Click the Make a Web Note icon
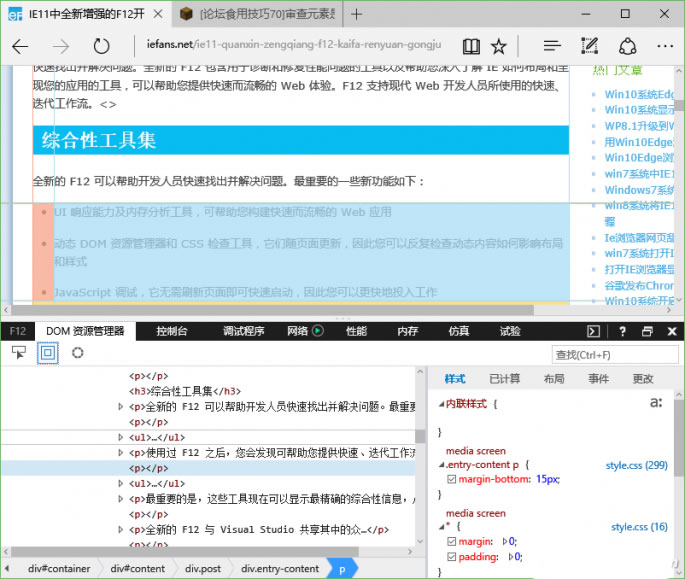Screen dimensions: 685x579 (590, 46)
